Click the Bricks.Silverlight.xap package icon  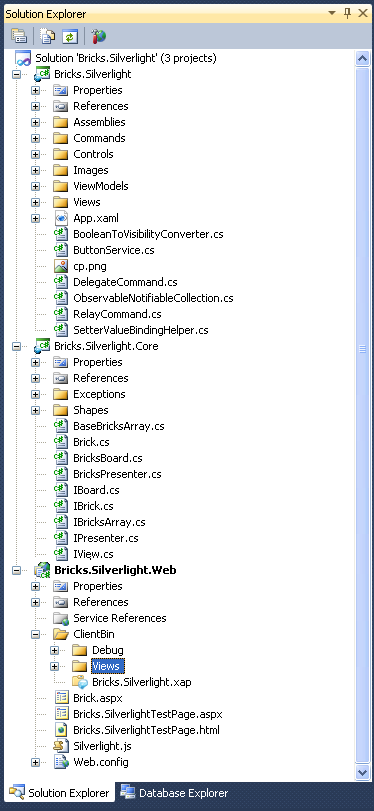pyautogui.click(x=80, y=682)
